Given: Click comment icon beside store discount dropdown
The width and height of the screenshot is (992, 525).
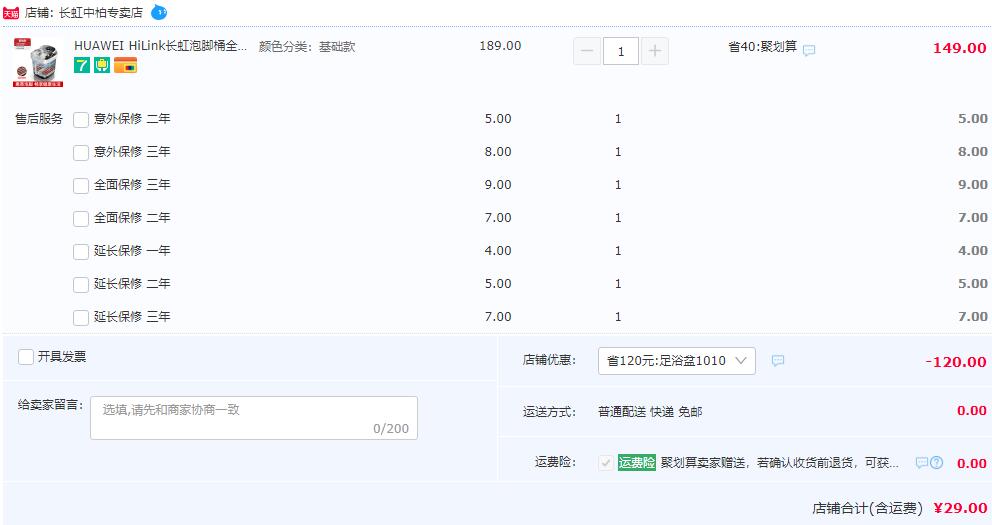Looking at the screenshot, I should click(x=778, y=361).
